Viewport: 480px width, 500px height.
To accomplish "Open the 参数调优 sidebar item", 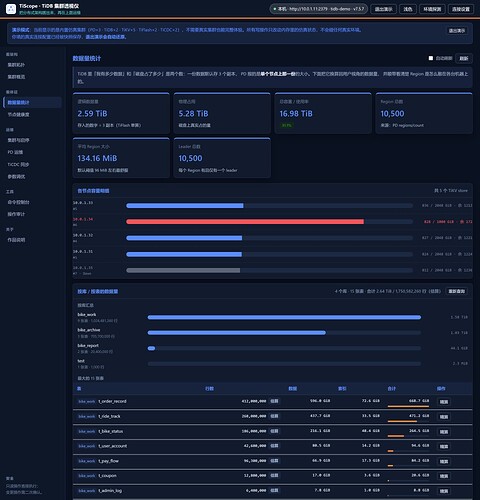I will [32, 176].
